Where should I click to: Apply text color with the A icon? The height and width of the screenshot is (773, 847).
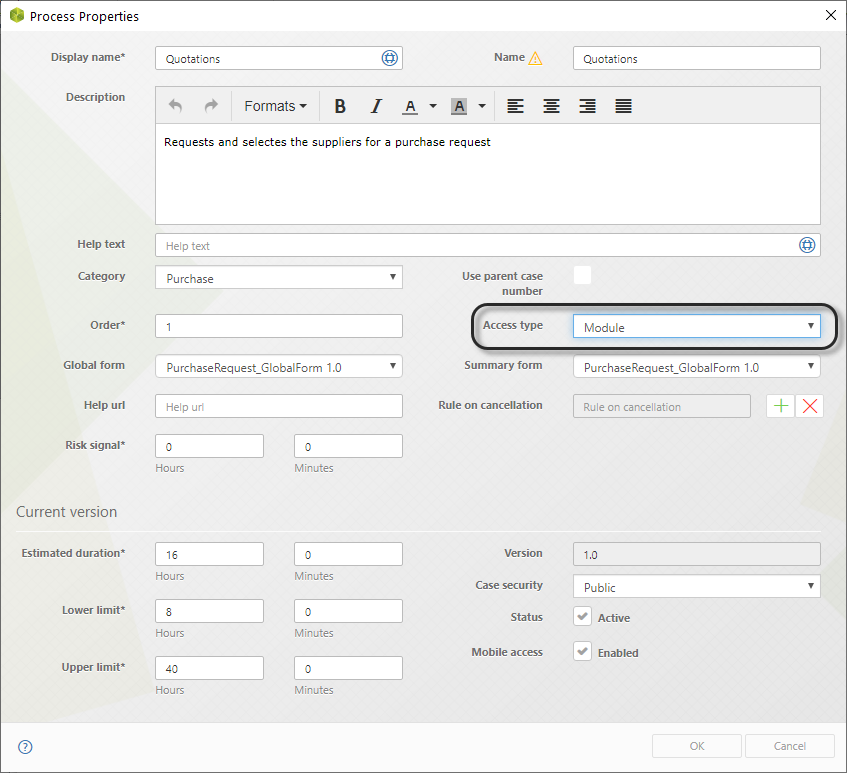(410, 106)
